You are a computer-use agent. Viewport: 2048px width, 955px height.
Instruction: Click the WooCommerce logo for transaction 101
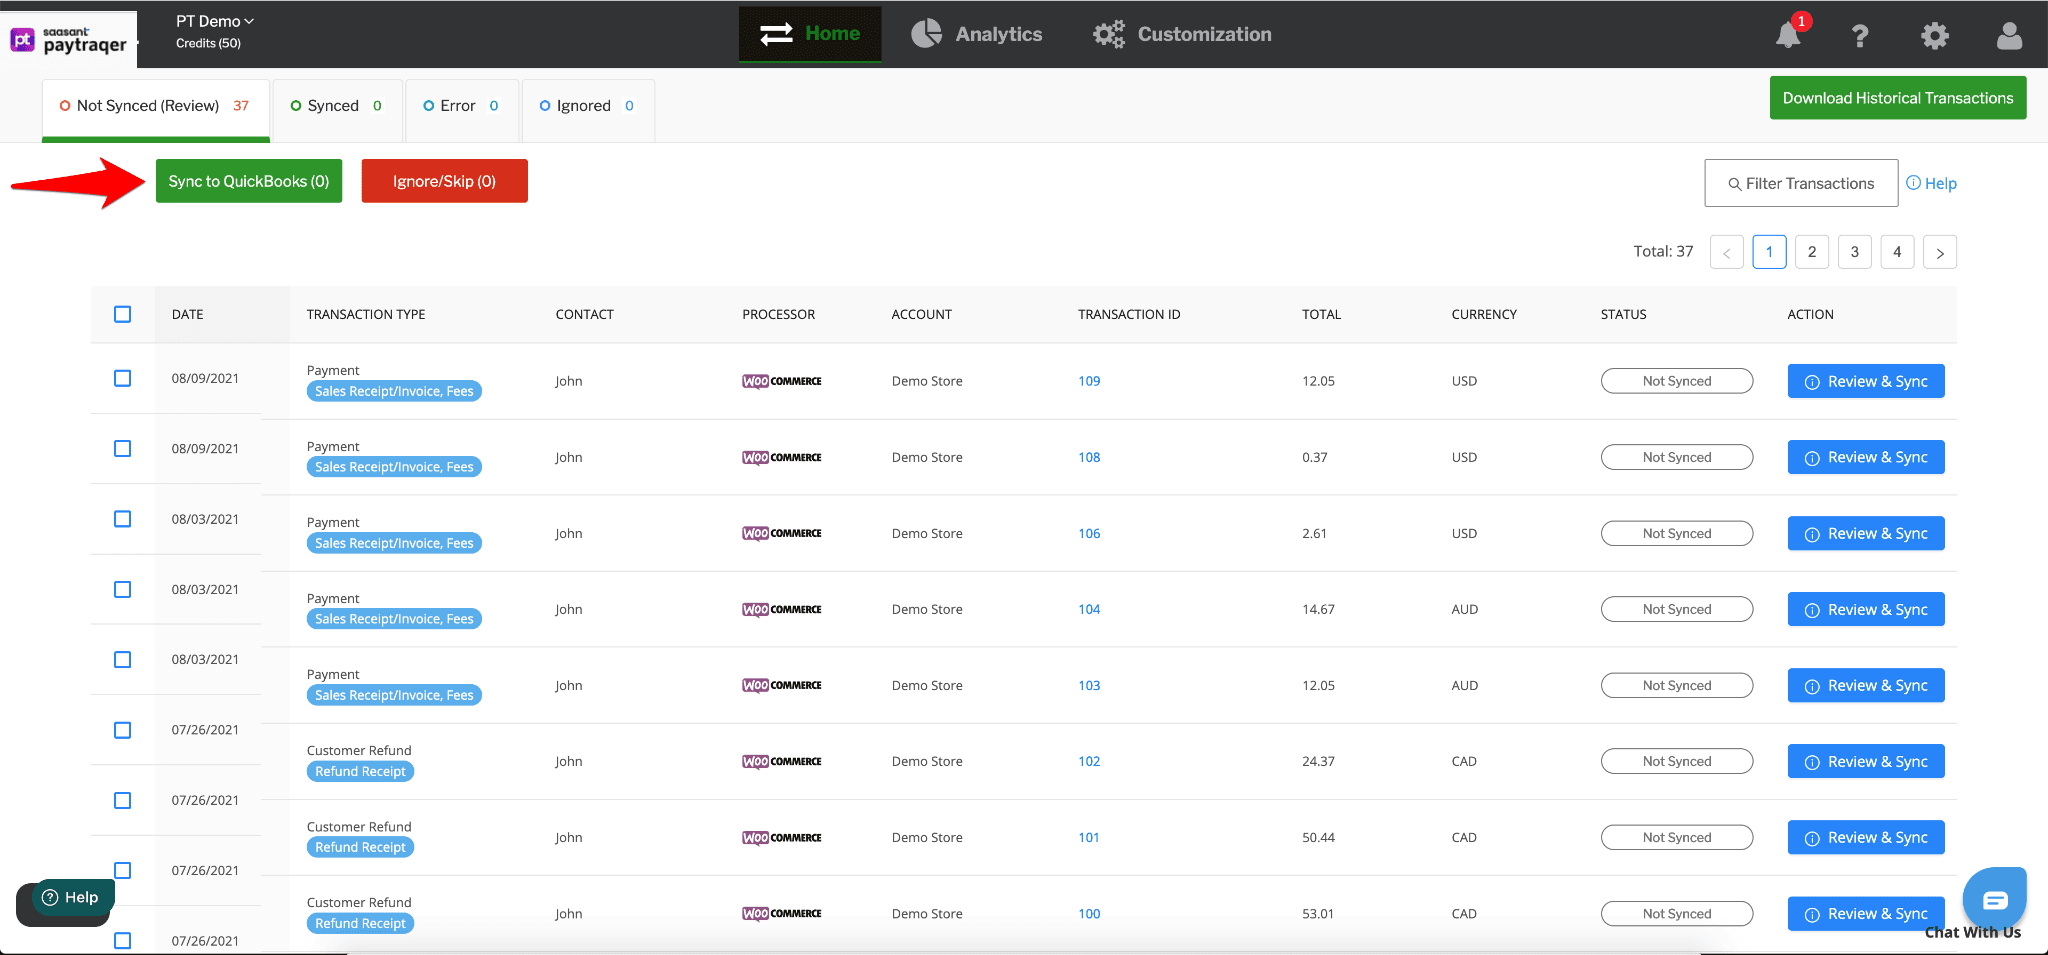(x=782, y=837)
